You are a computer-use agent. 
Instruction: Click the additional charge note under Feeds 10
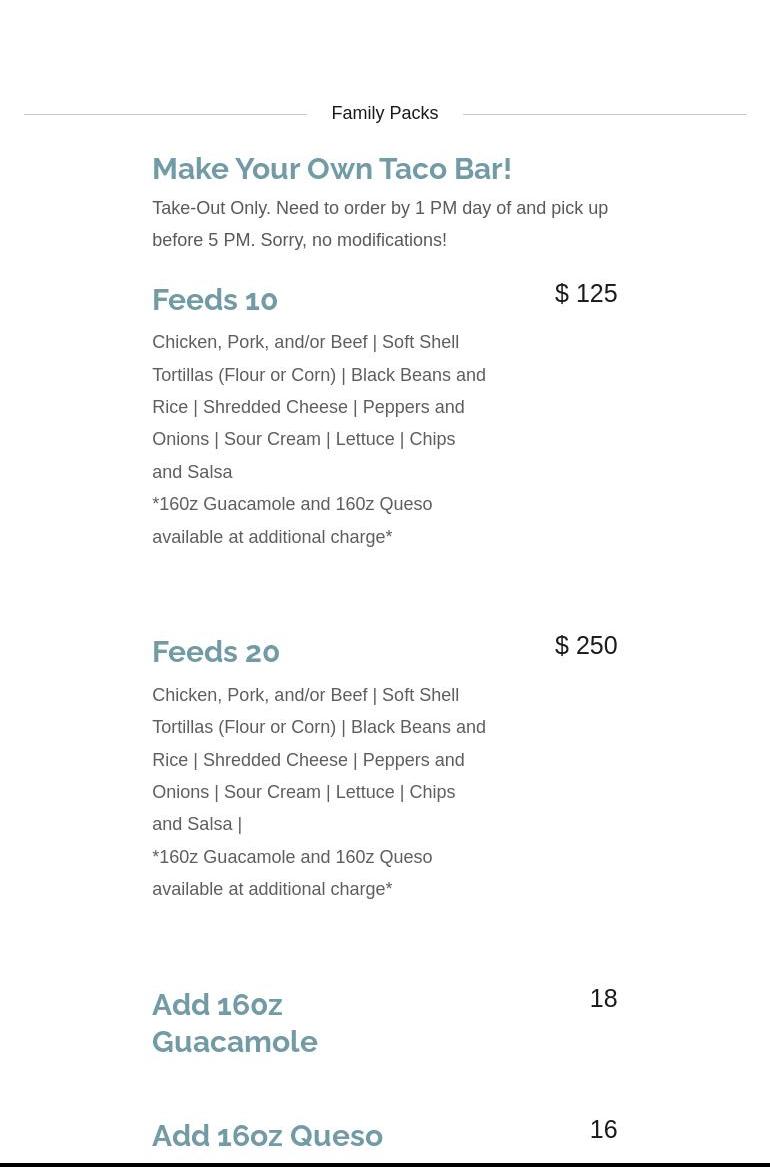291,520
